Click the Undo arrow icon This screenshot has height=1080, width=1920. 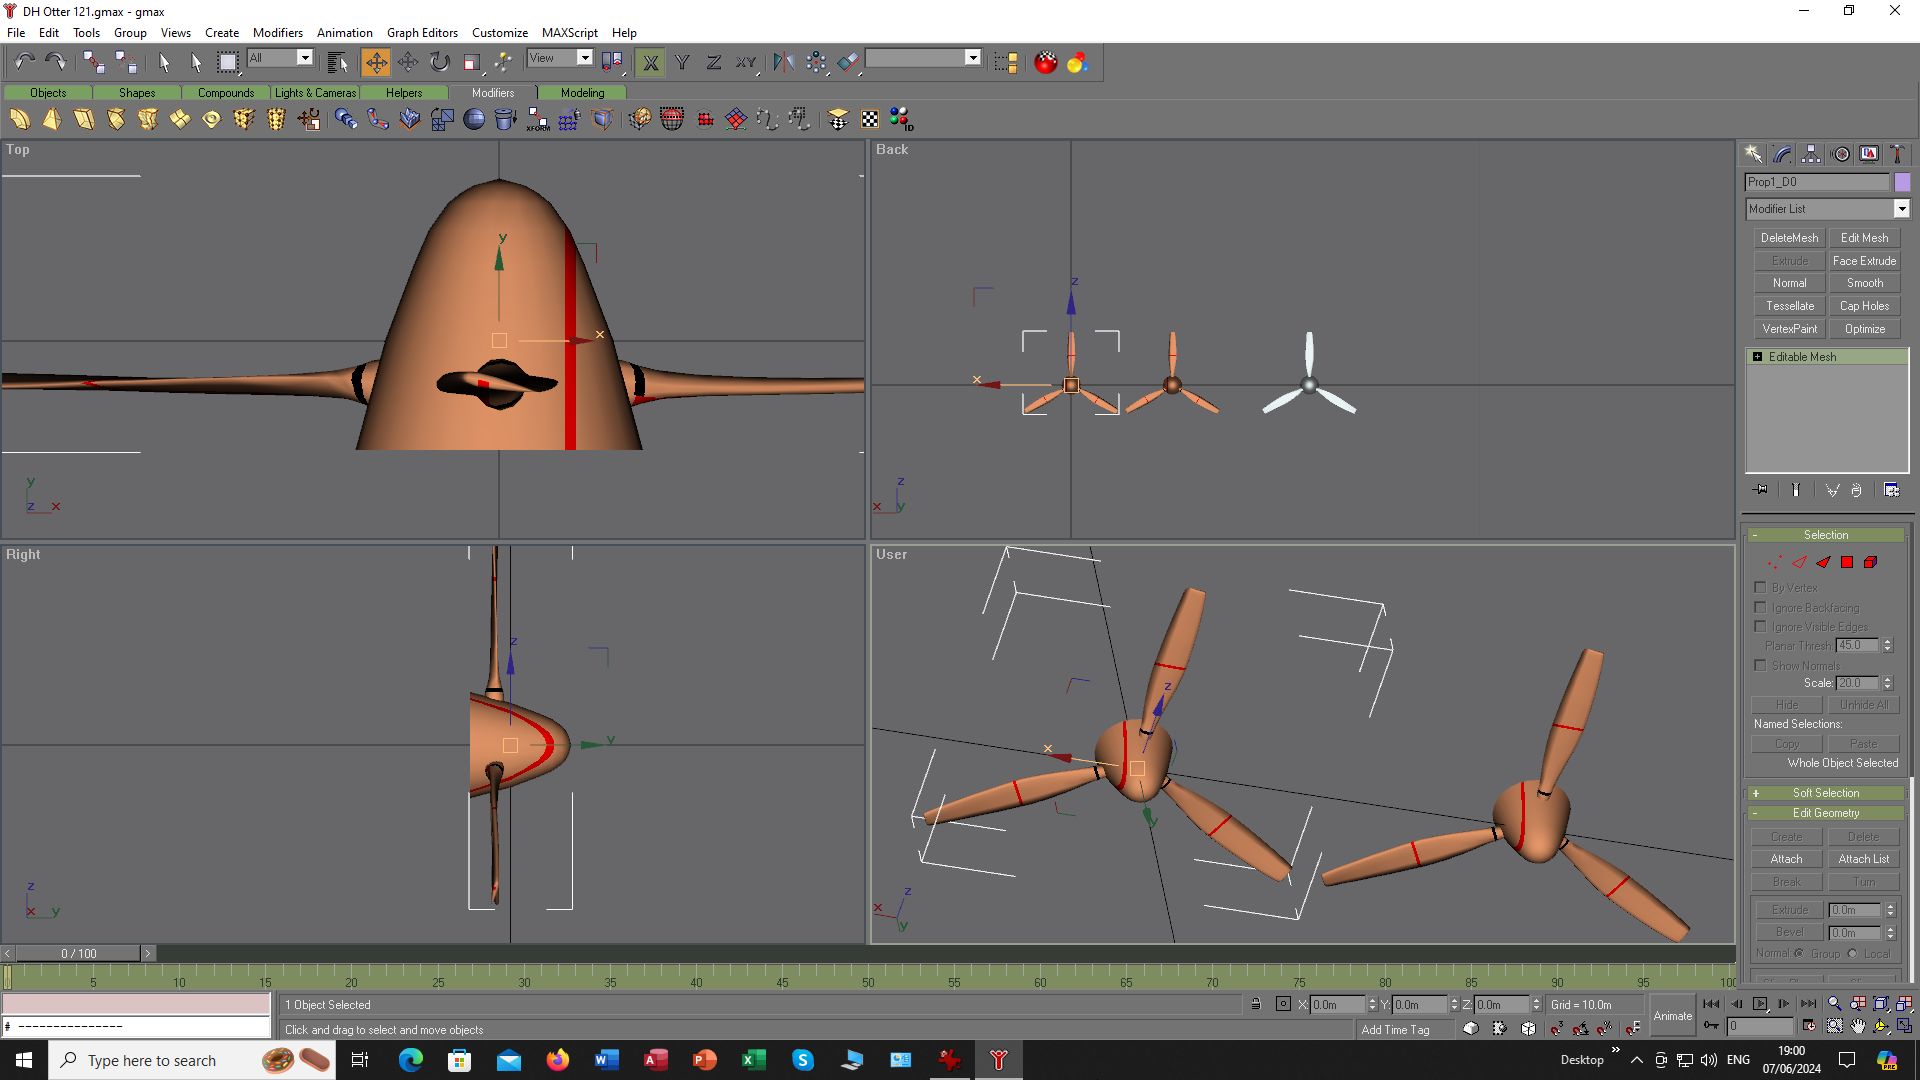[24, 62]
